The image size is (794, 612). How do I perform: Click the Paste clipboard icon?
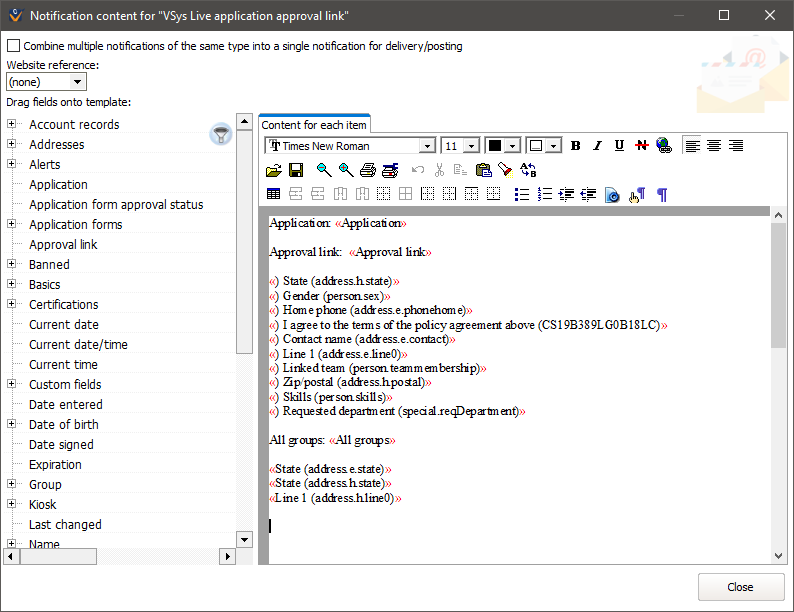[x=483, y=171]
